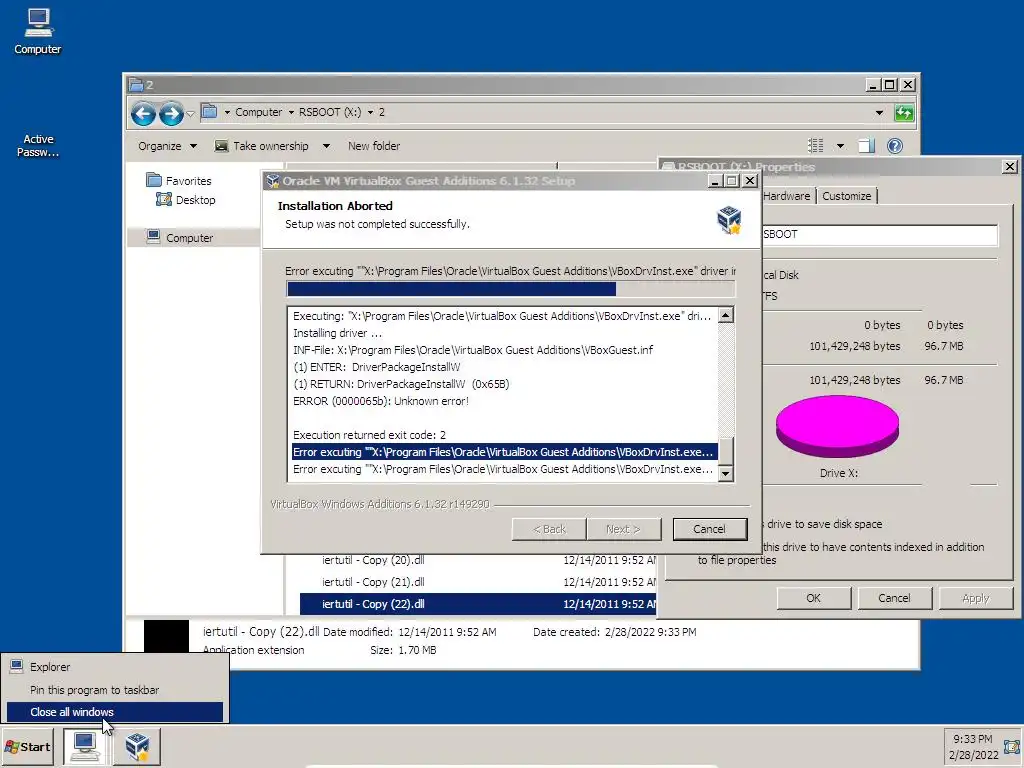Image resolution: width=1024 pixels, height=768 pixels.
Task: Open the Active Password desktop shortcut
Action: pyautogui.click(x=38, y=146)
